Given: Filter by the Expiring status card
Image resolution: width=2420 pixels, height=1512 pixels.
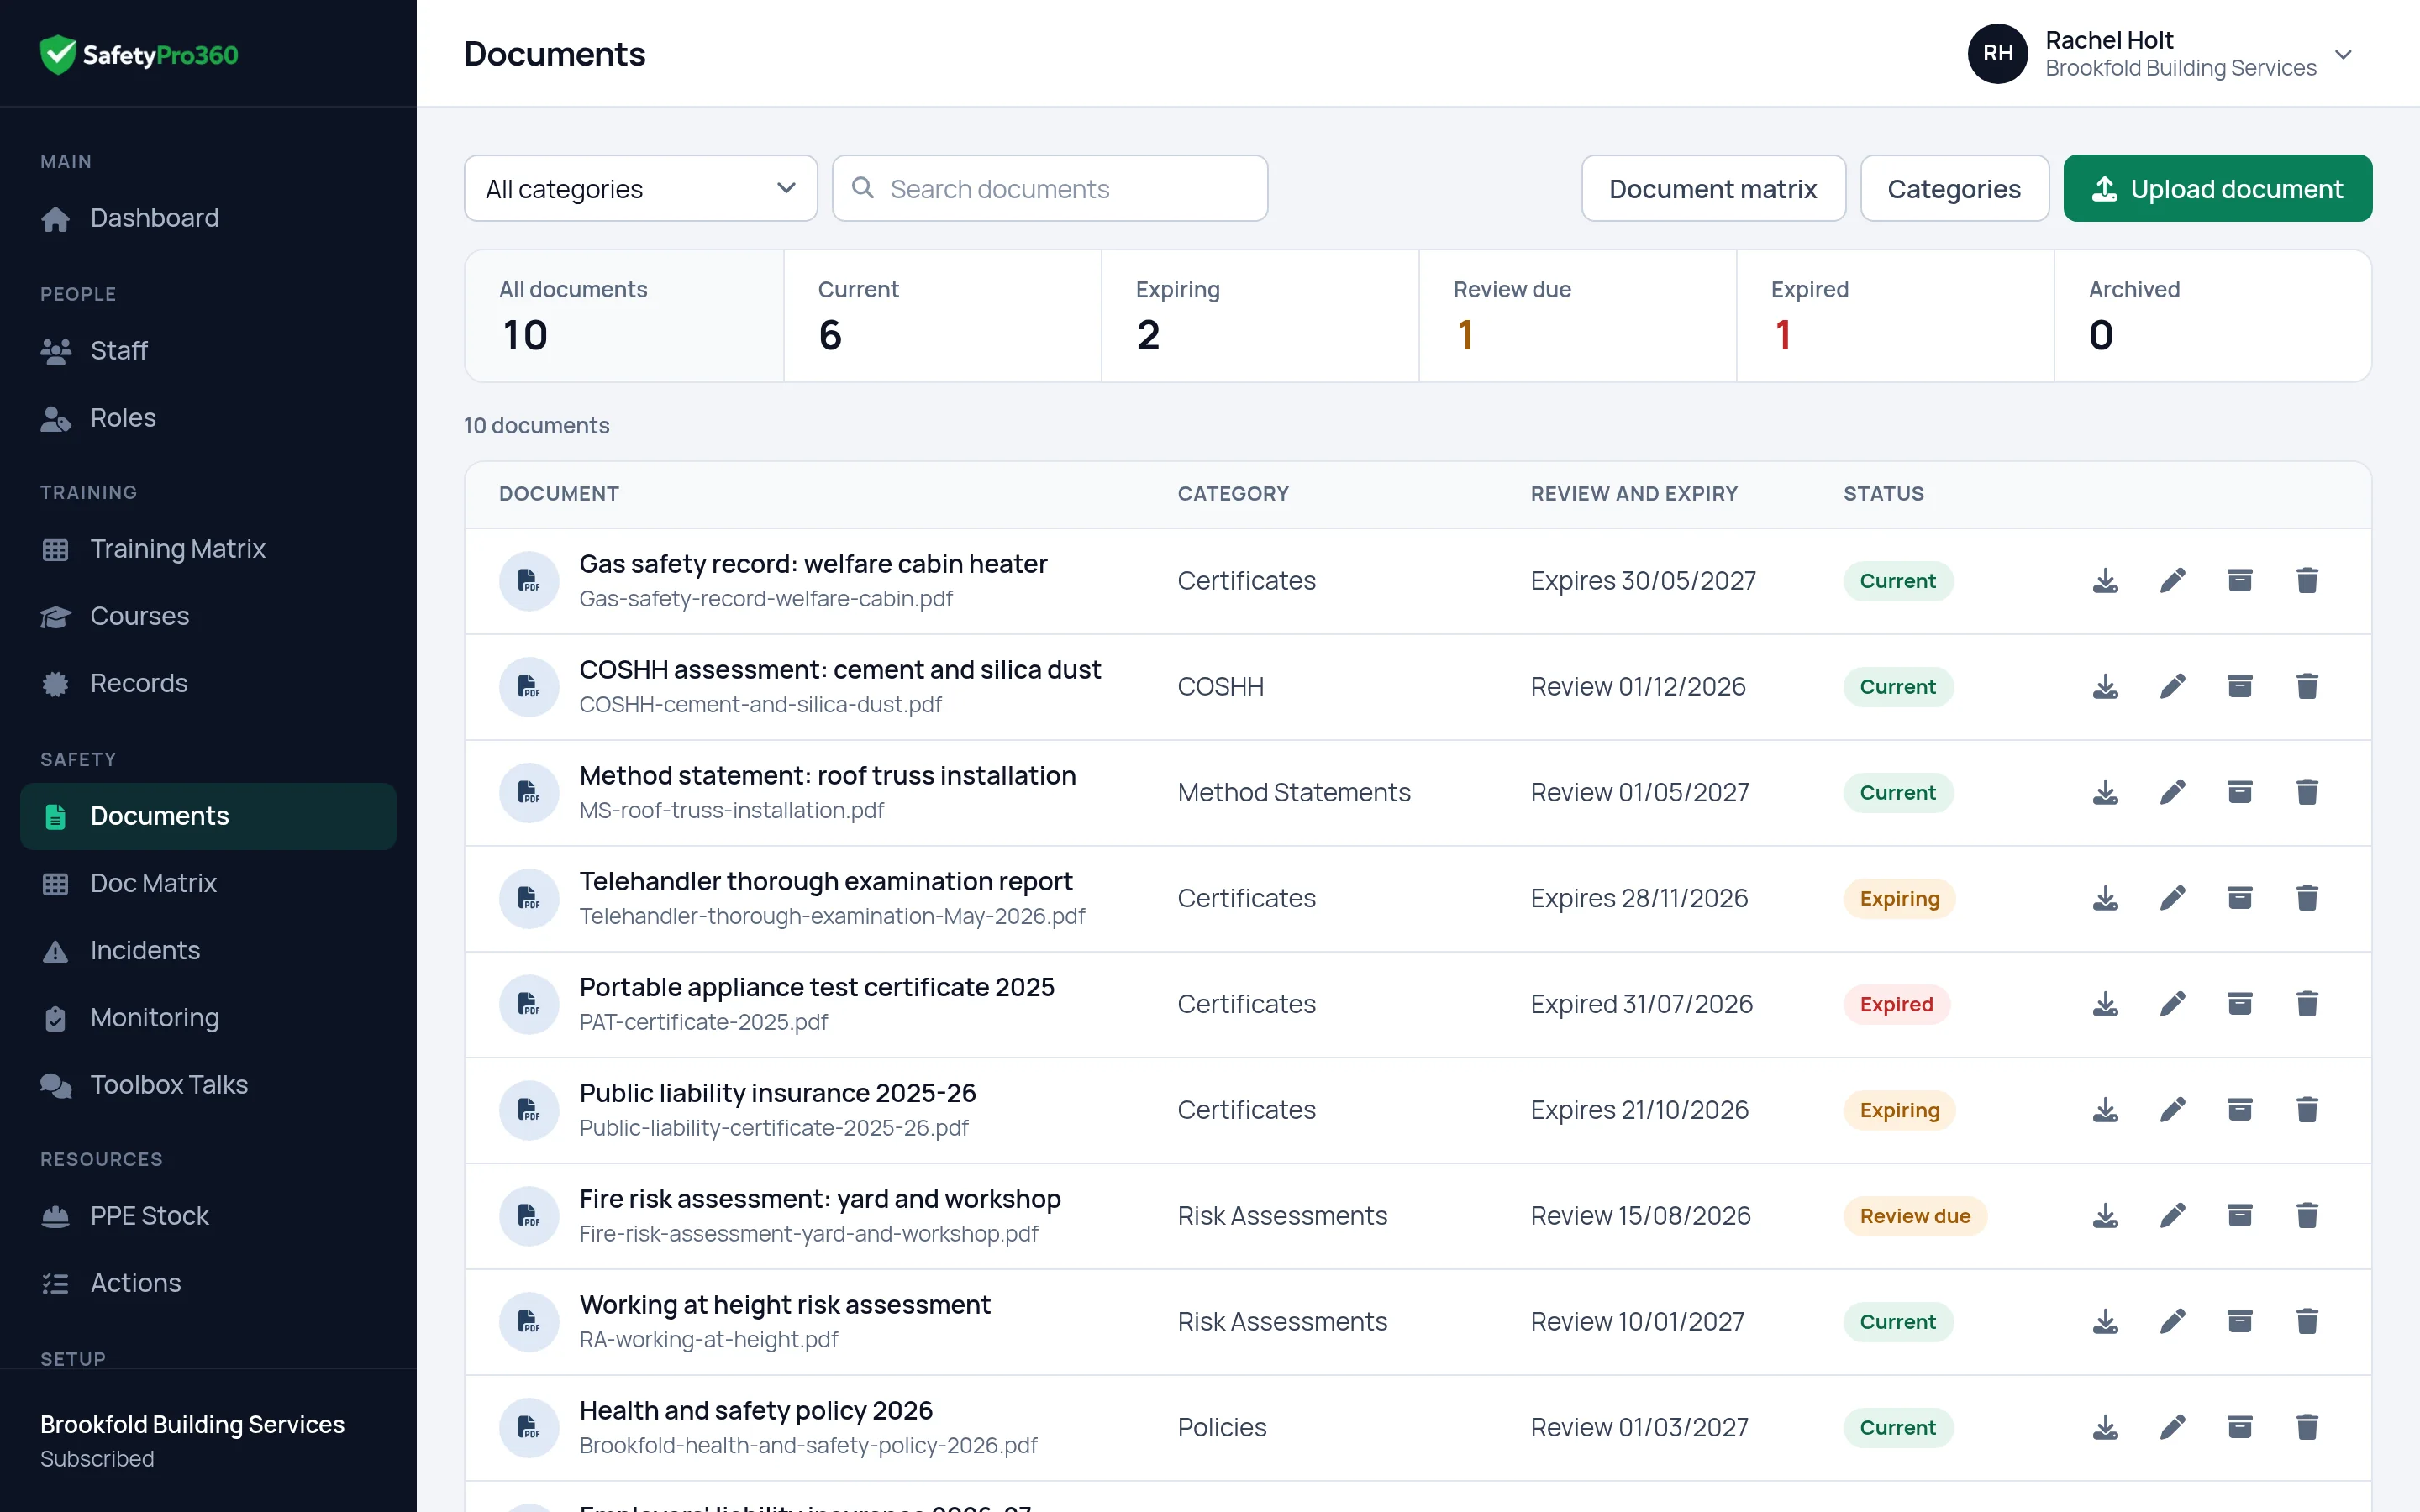Looking at the screenshot, I should coord(1260,316).
